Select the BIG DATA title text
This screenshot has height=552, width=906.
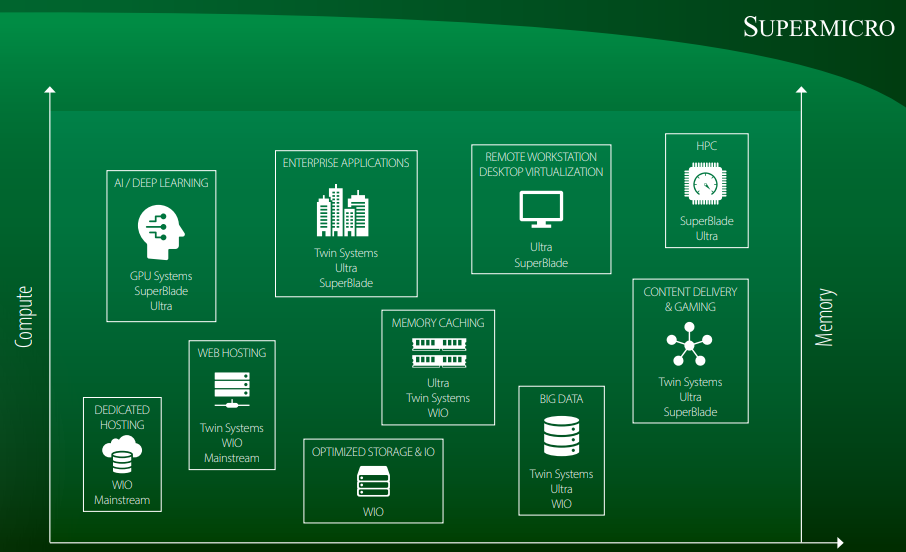pyautogui.click(x=561, y=399)
